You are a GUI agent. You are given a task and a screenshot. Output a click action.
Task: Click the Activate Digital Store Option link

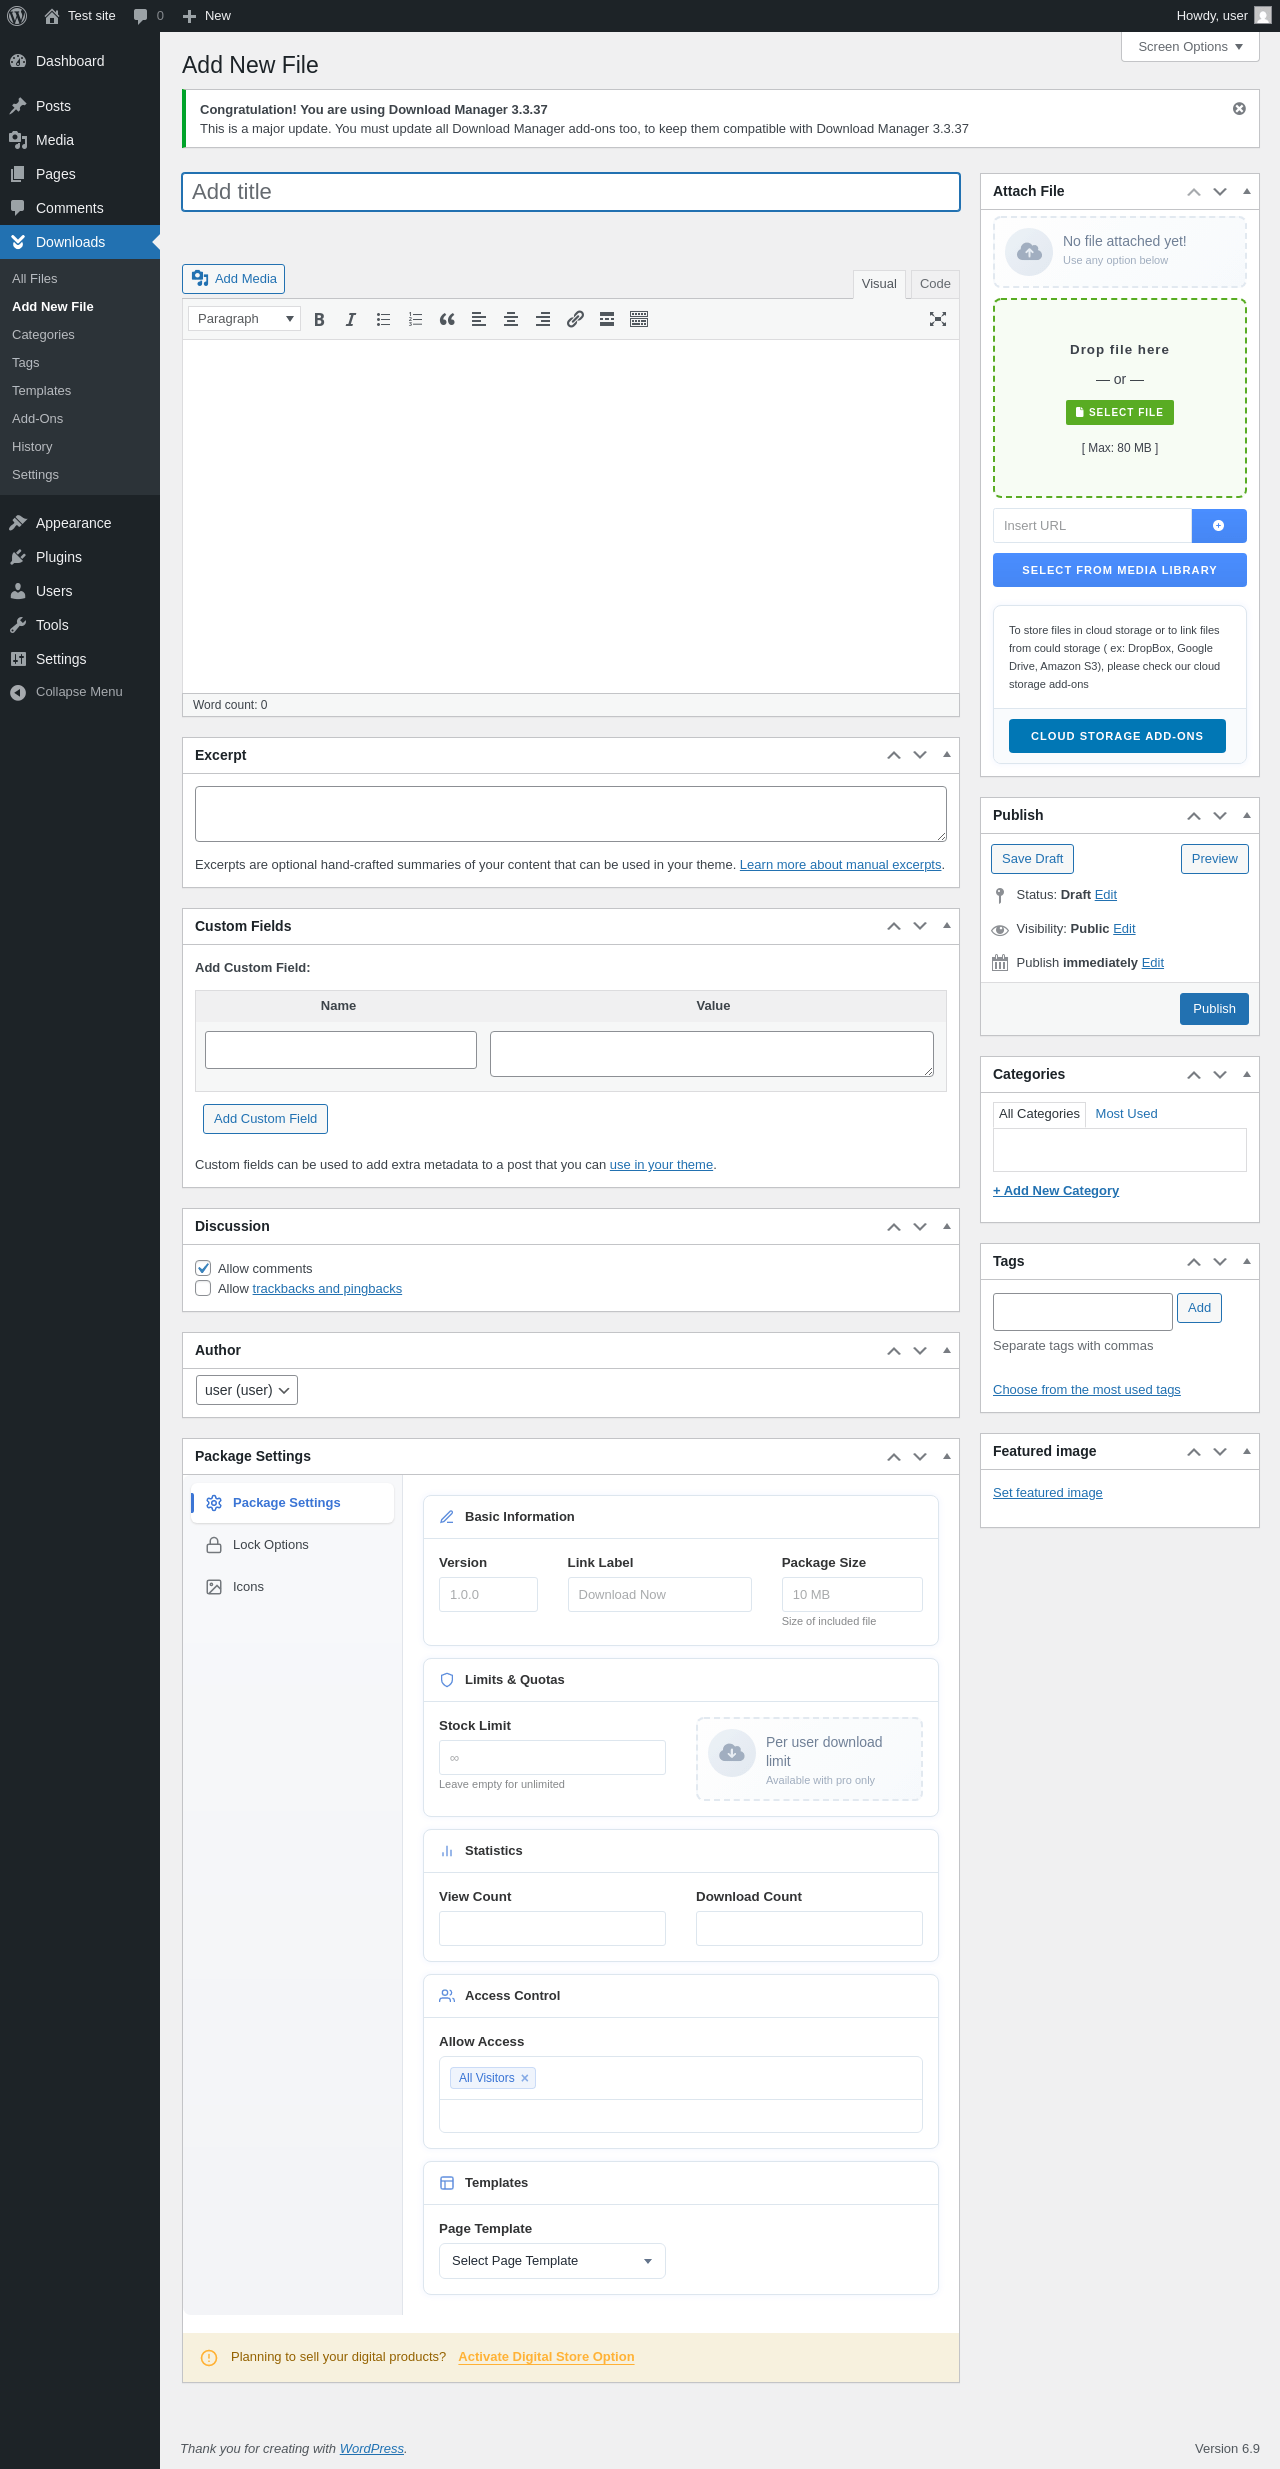(x=546, y=2357)
